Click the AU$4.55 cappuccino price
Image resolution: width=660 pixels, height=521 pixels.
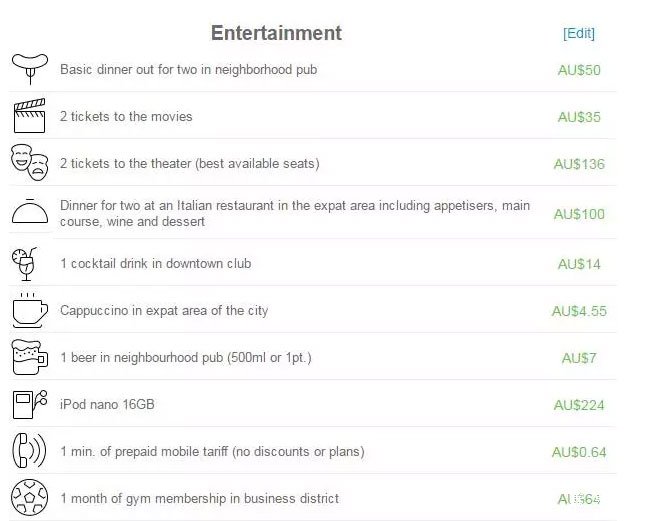pyautogui.click(x=579, y=311)
